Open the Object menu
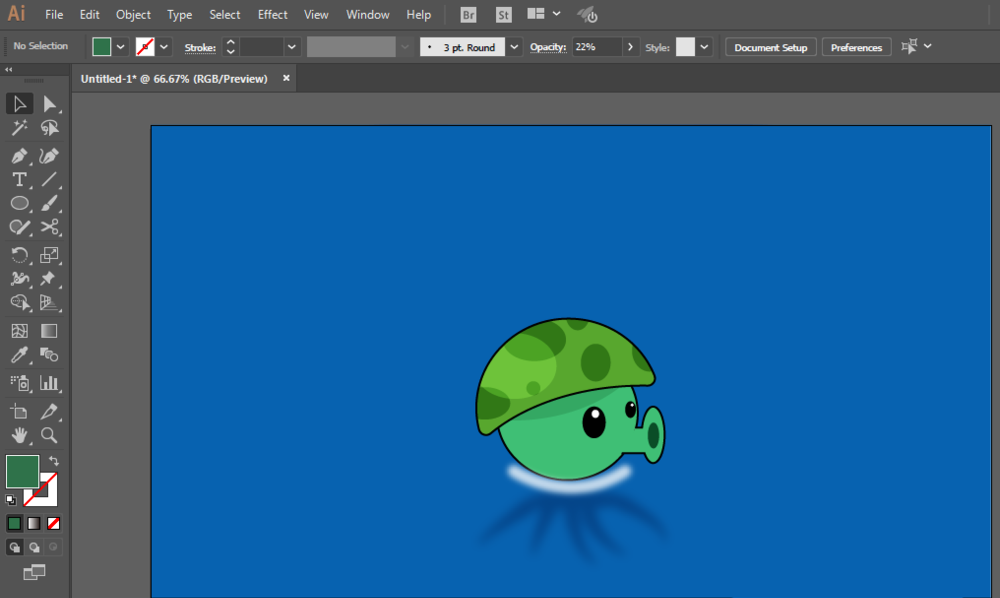Image resolution: width=1000 pixels, height=598 pixels. (x=133, y=15)
